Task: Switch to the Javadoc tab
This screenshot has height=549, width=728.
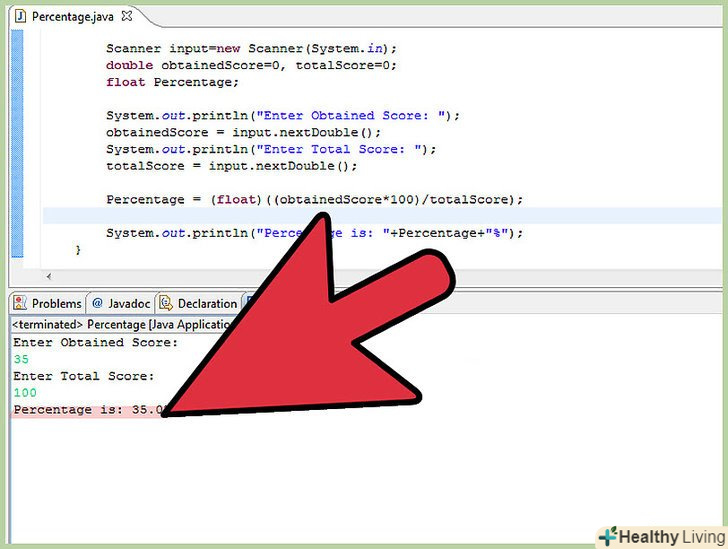Action: tap(121, 303)
